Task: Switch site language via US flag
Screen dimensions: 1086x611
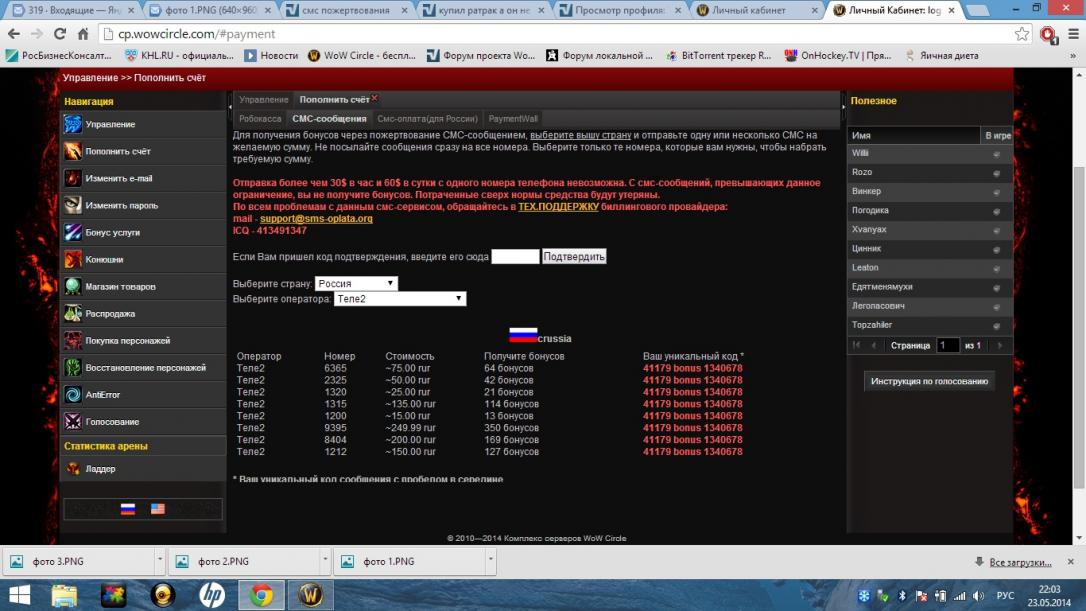Action: coord(158,509)
